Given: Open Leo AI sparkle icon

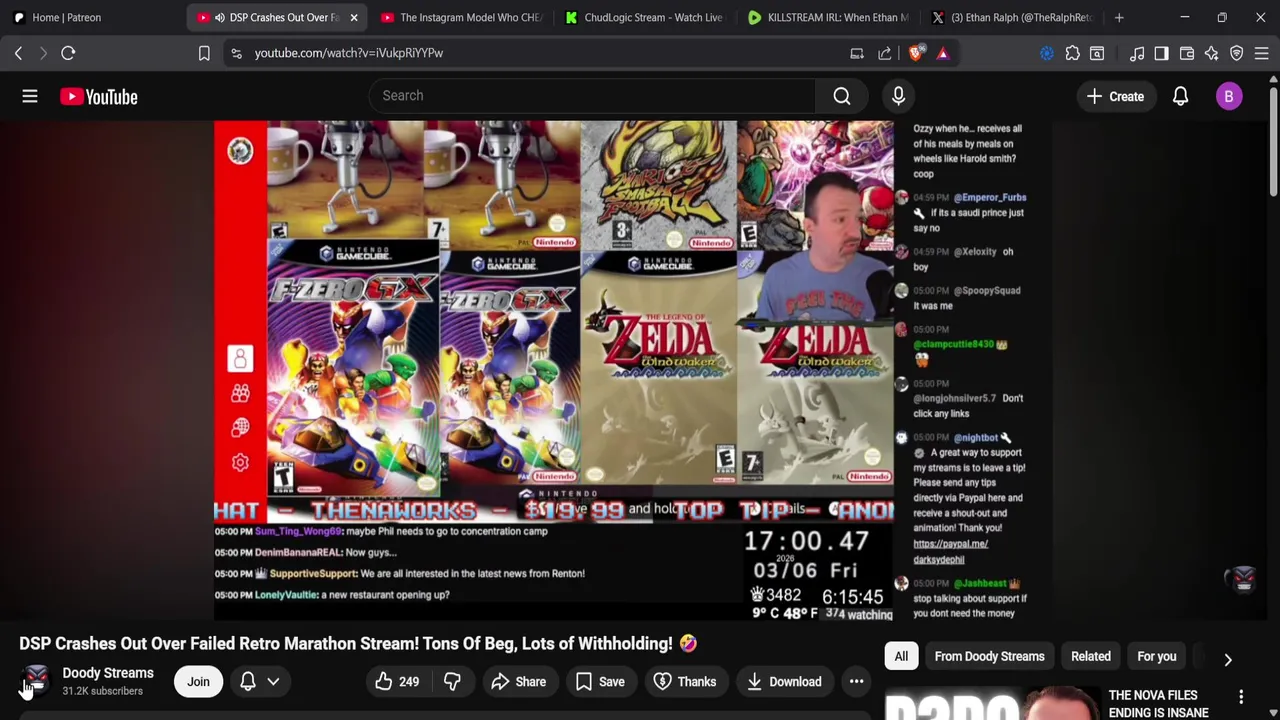Looking at the screenshot, I should point(1212,53).
